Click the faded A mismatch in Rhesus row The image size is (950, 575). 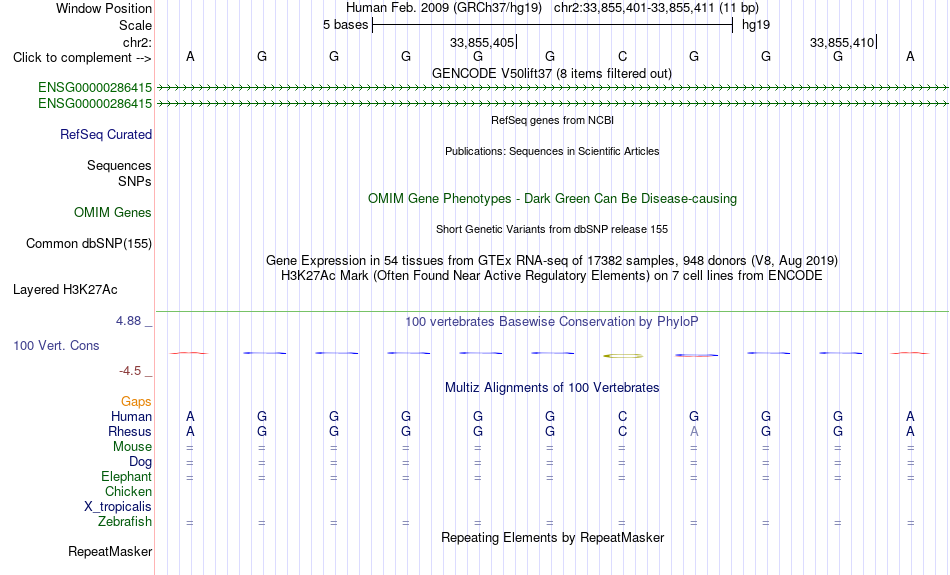coord(694,431)
